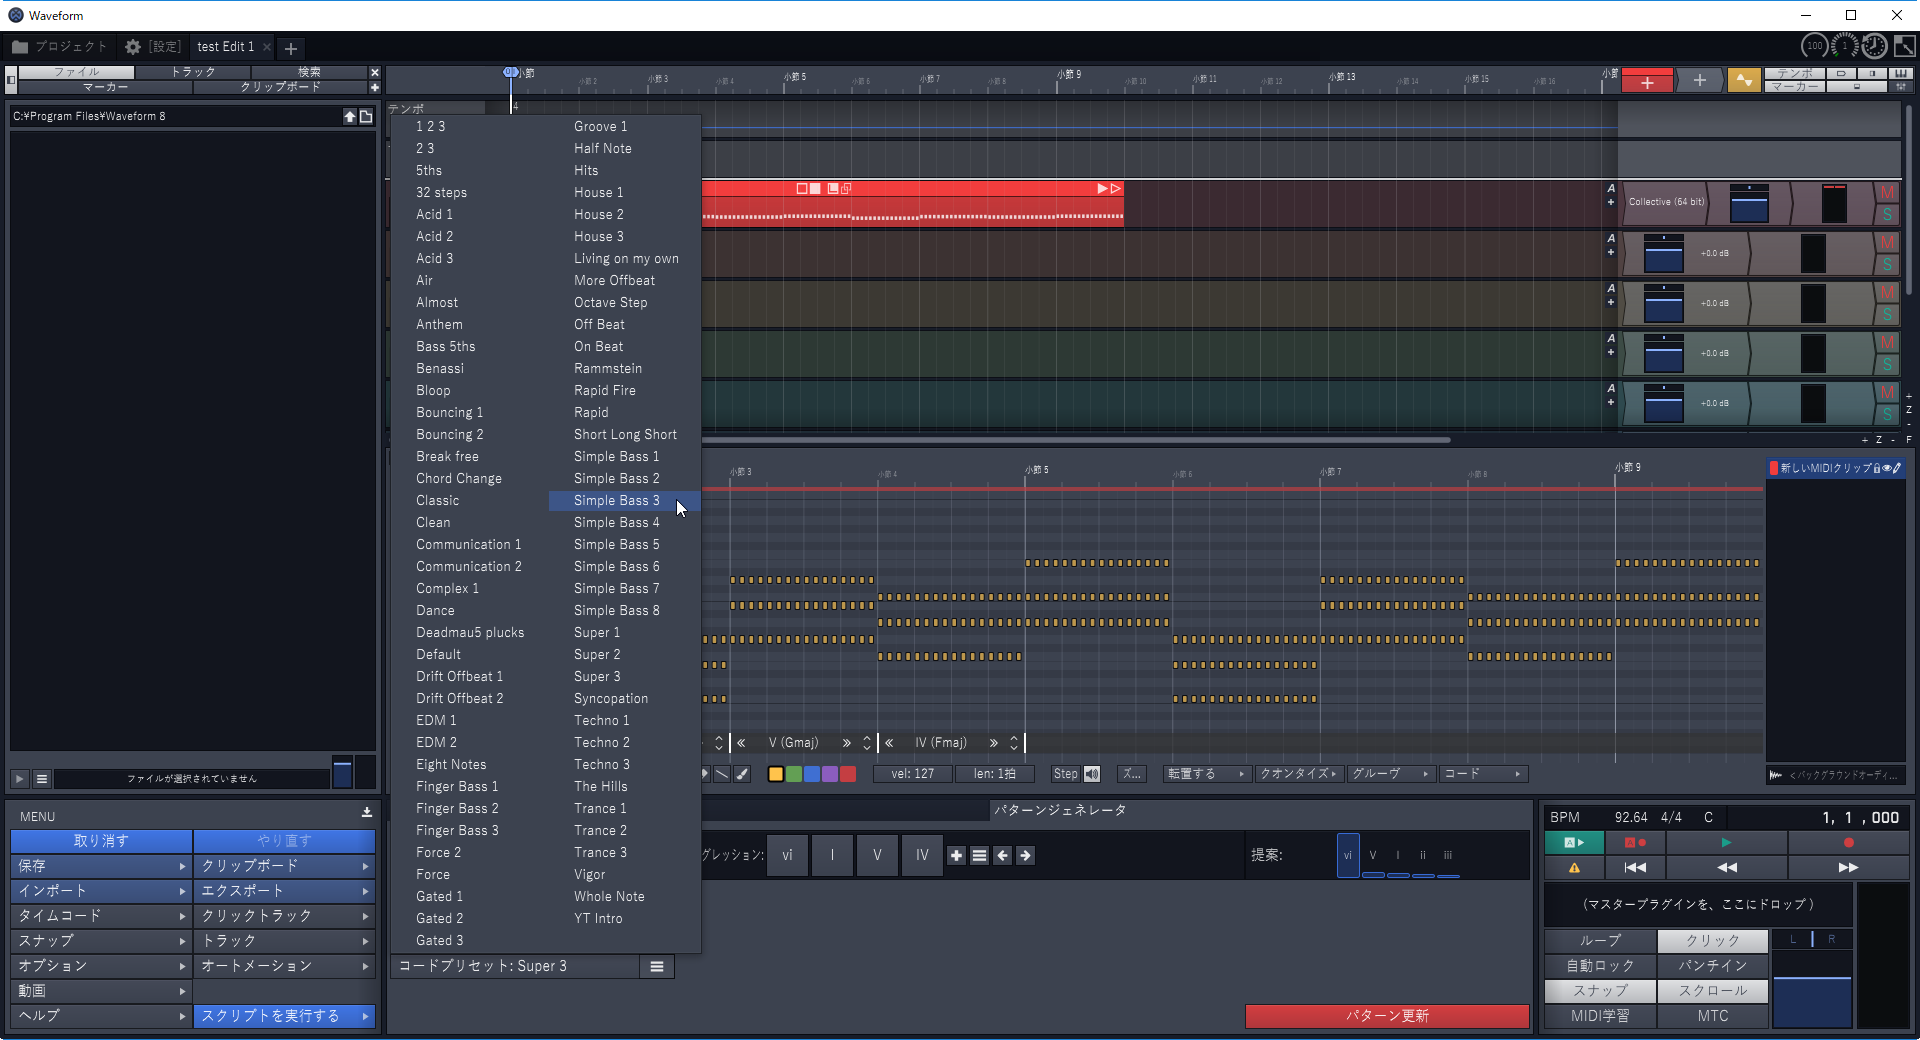The height and width of the screenshot is (1040, 1920).
Task: Click the clock history icon
Action: (x=1875, y=46)
